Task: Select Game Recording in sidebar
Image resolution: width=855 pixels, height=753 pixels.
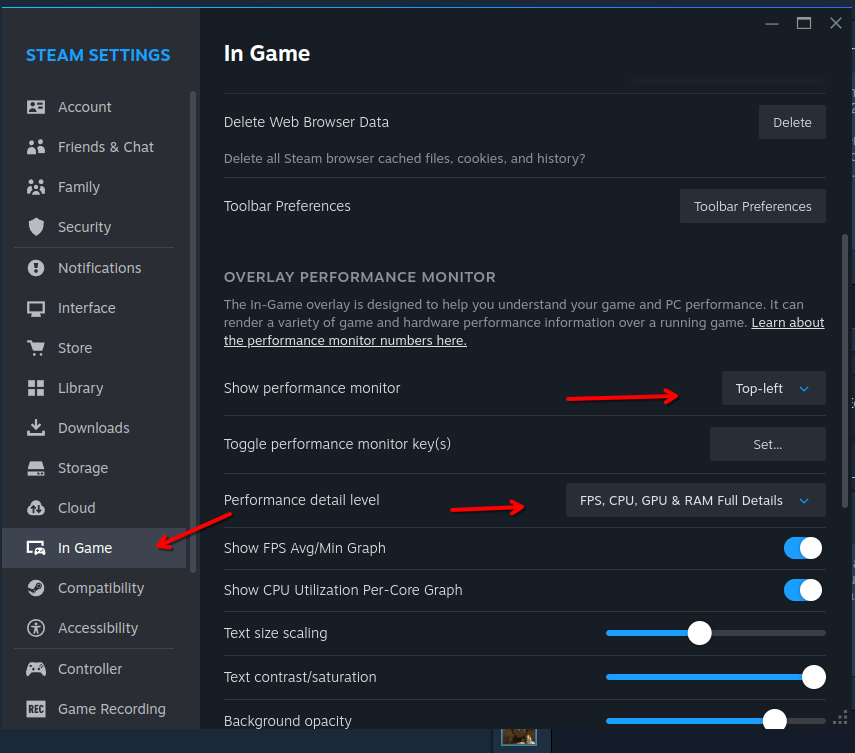Action: point(94,709)
